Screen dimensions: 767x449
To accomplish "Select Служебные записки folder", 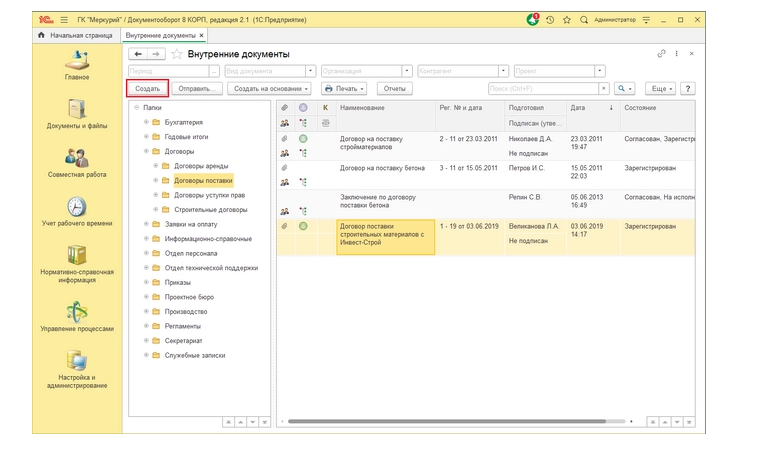I will click(195, 355).
